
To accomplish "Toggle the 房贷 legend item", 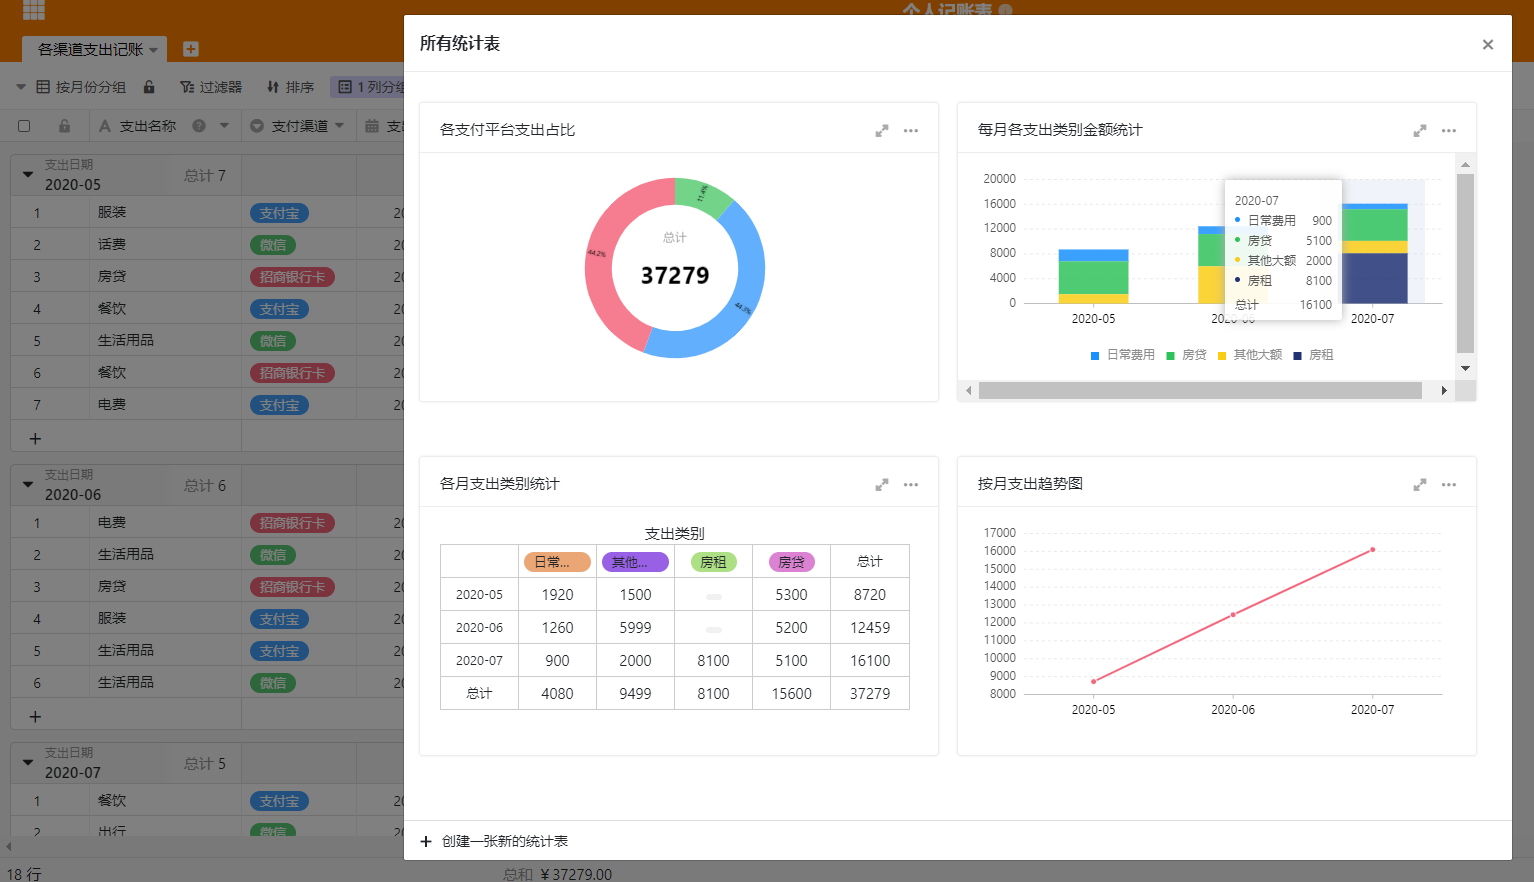I will (x=1187, y=355).
